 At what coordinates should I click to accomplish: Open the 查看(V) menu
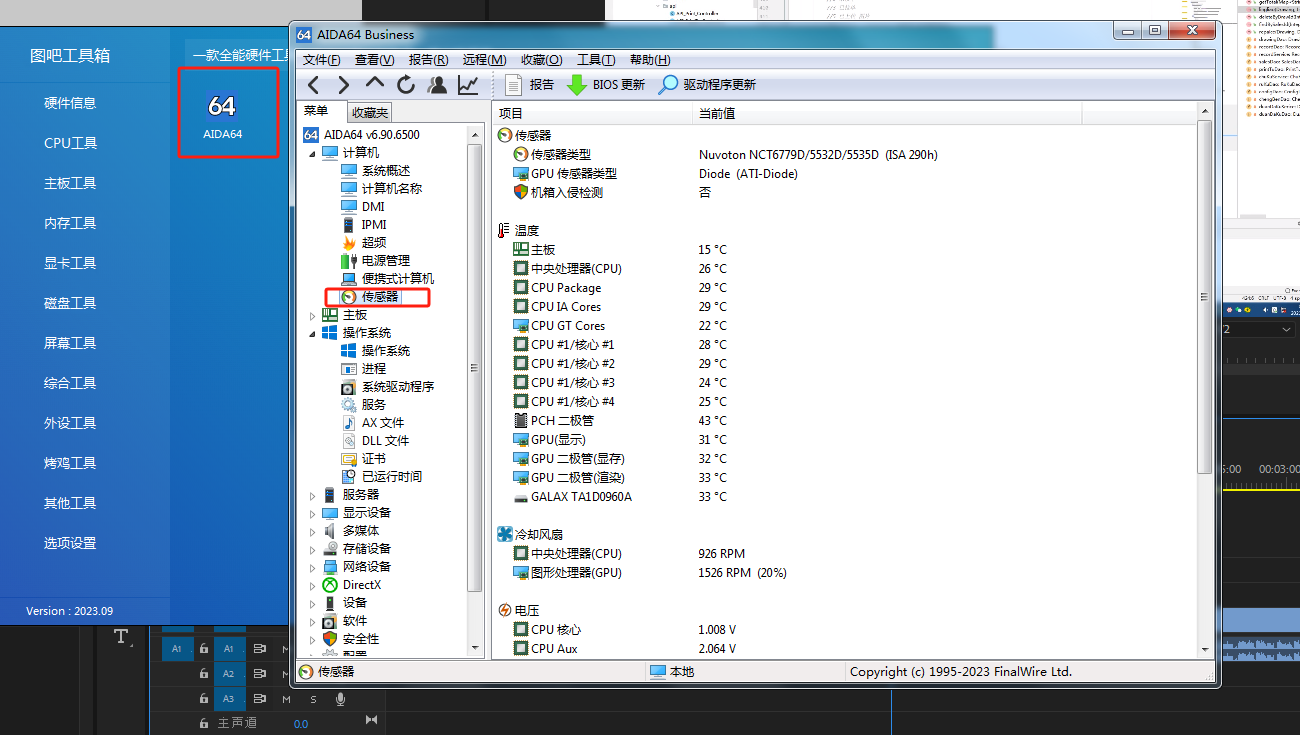(x=374, y=60)
